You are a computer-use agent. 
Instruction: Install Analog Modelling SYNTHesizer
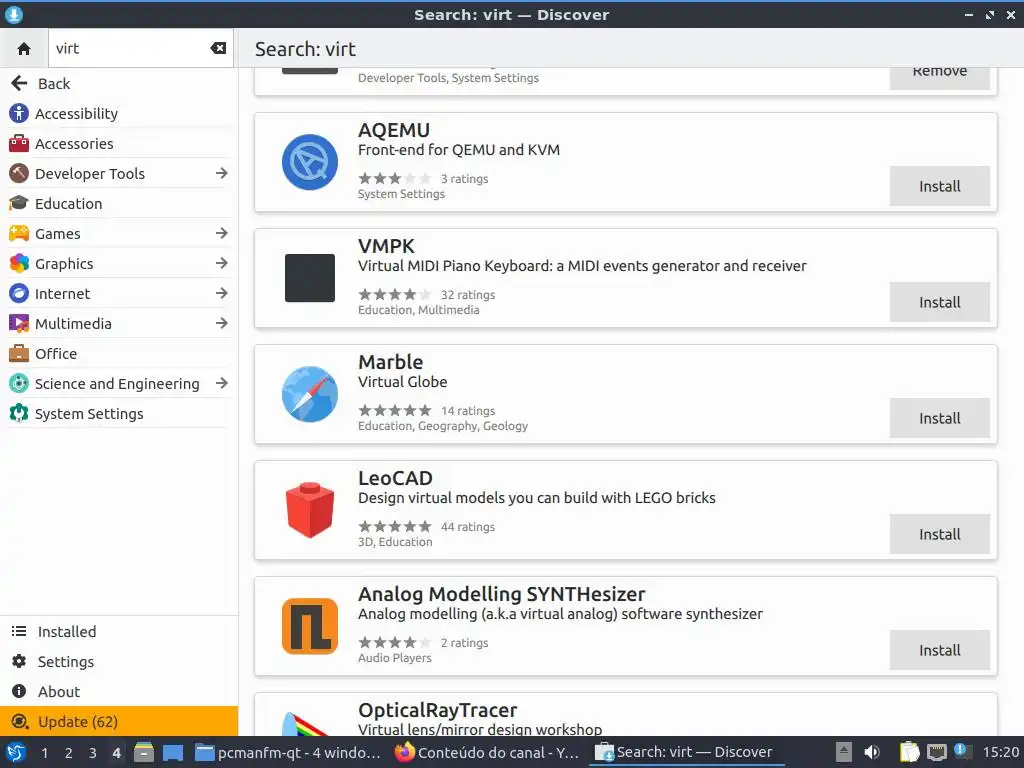point(939,650)
